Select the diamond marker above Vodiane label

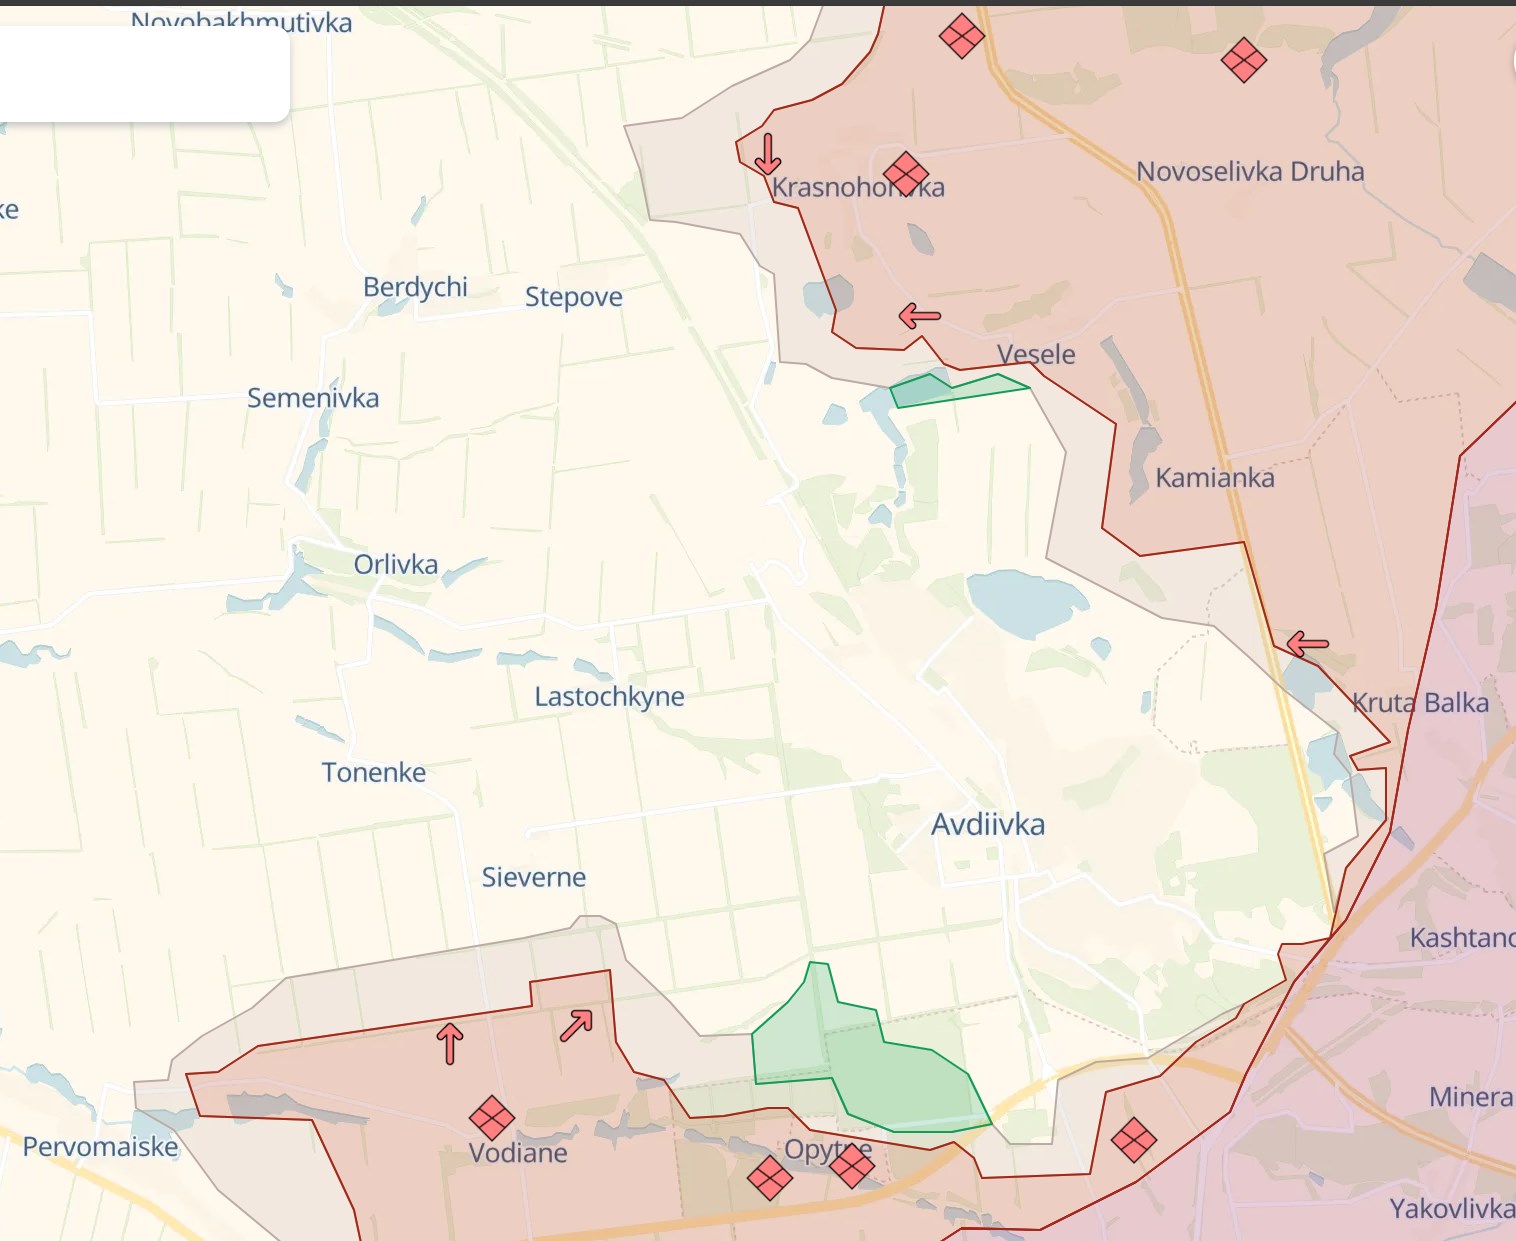click(x=492, y=1117)
